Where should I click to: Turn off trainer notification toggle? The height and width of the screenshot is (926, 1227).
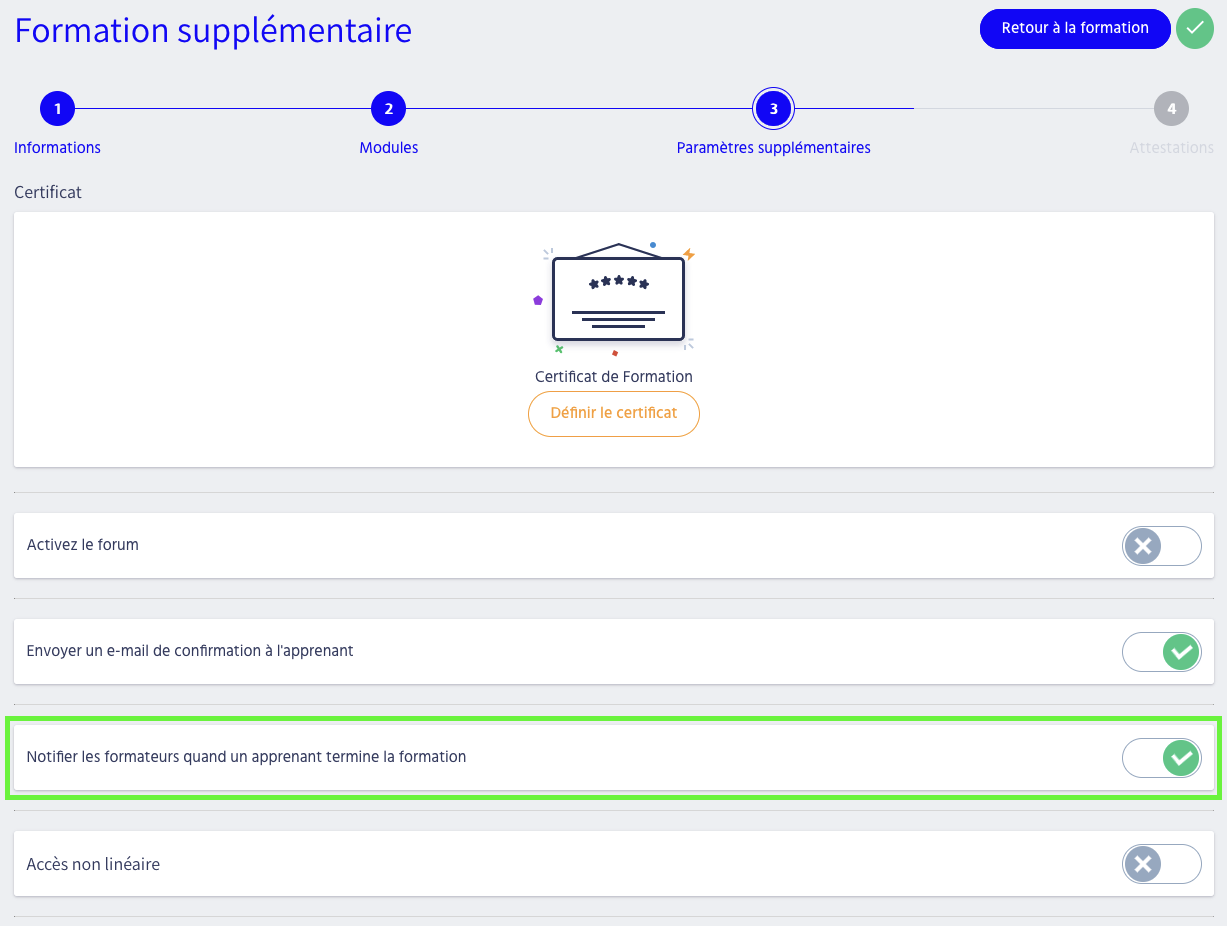[x=1161, y=758]
